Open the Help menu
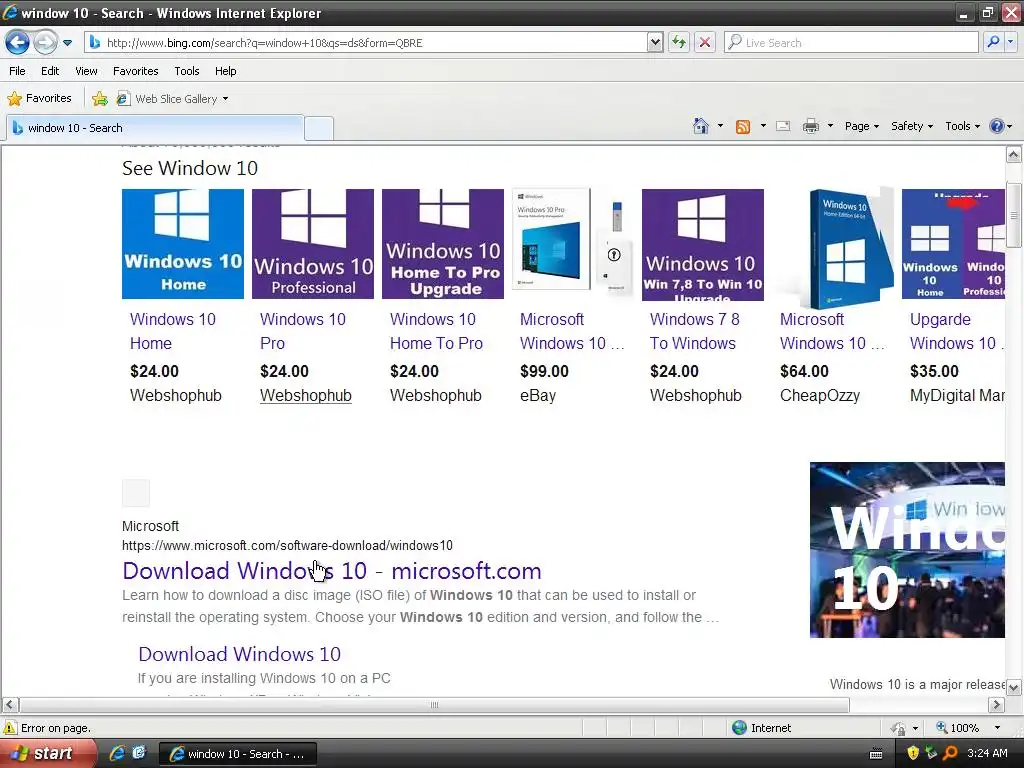 pyautogui.click(x=225, y=71)
